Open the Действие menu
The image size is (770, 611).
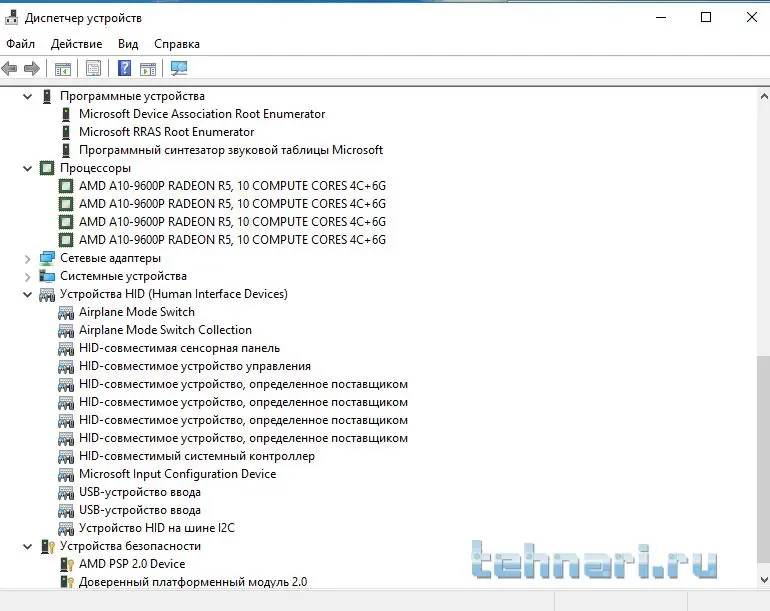pyautogui.click(x=77, y=44)
